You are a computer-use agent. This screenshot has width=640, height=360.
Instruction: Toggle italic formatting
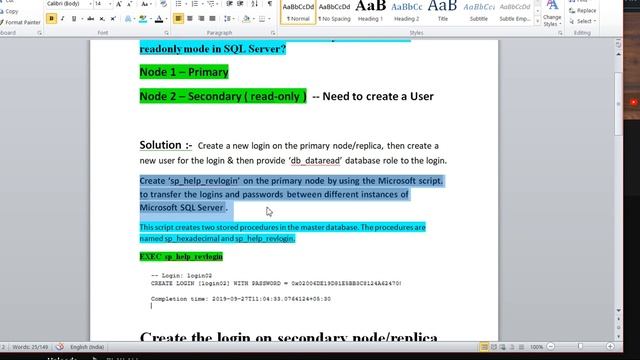tap(62, 19)
